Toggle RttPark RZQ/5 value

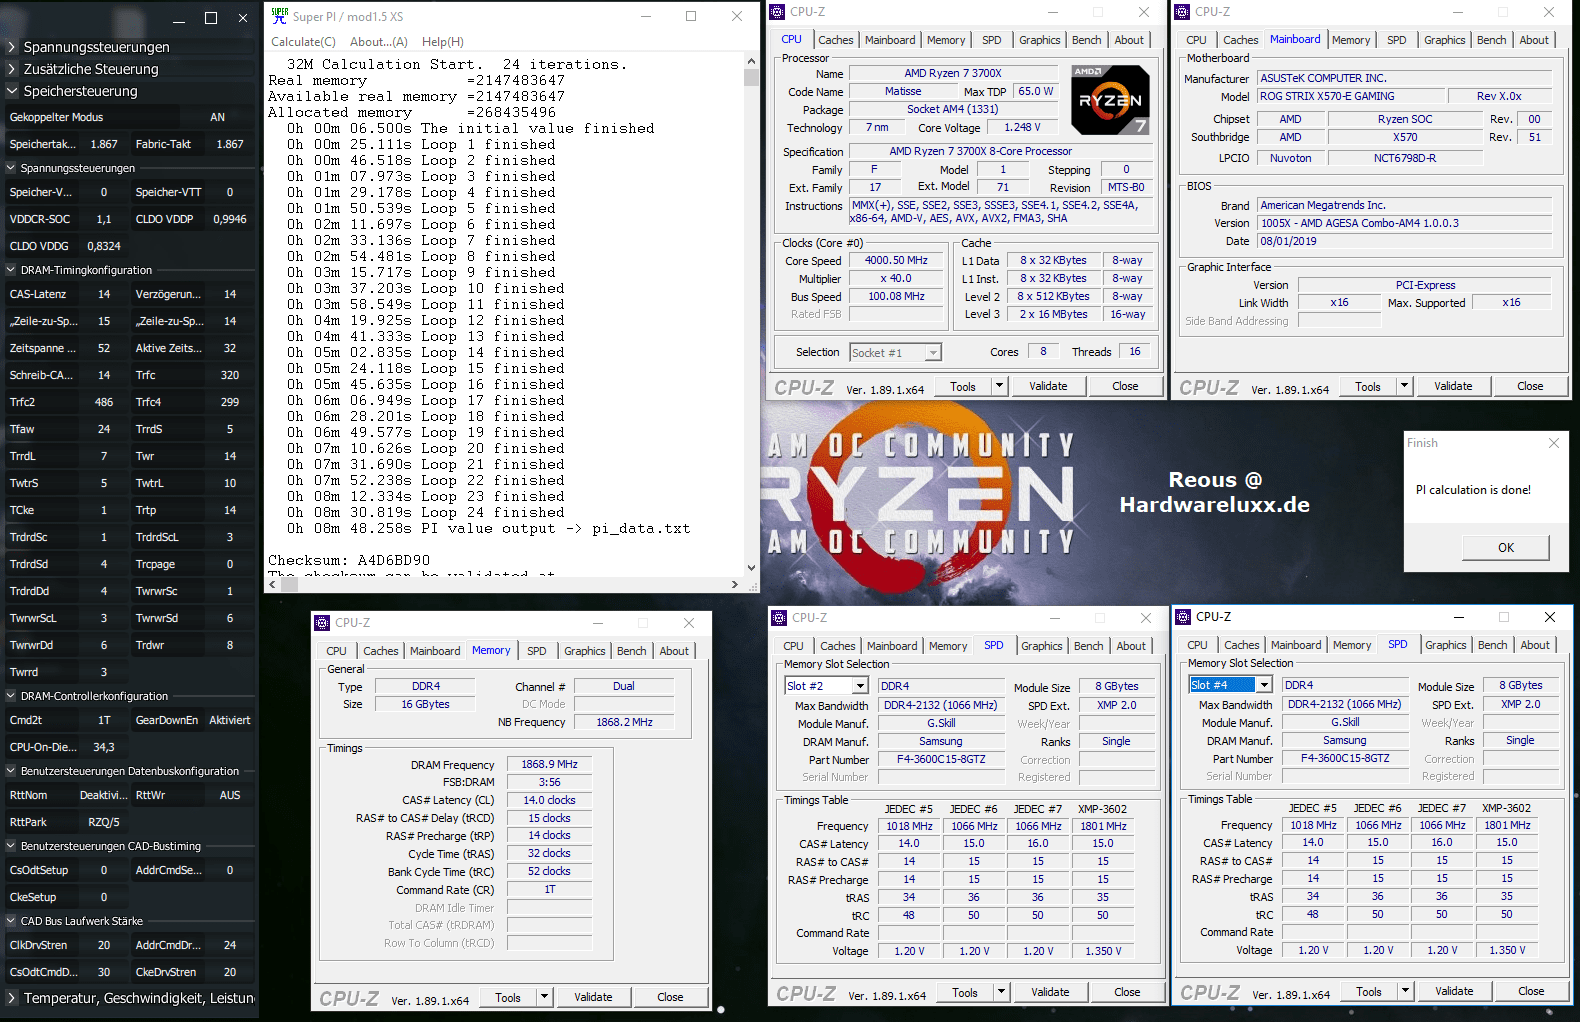[x=104, y=822]
